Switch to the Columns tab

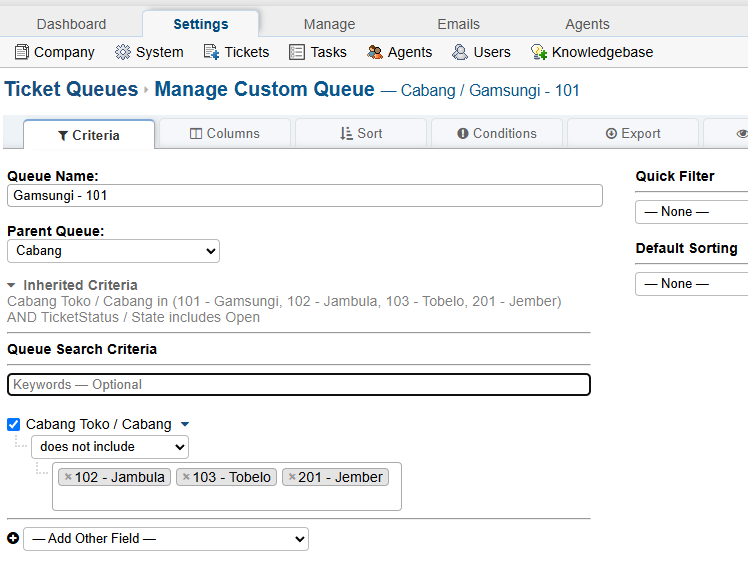pyautogui.click(x=225, y=134)
